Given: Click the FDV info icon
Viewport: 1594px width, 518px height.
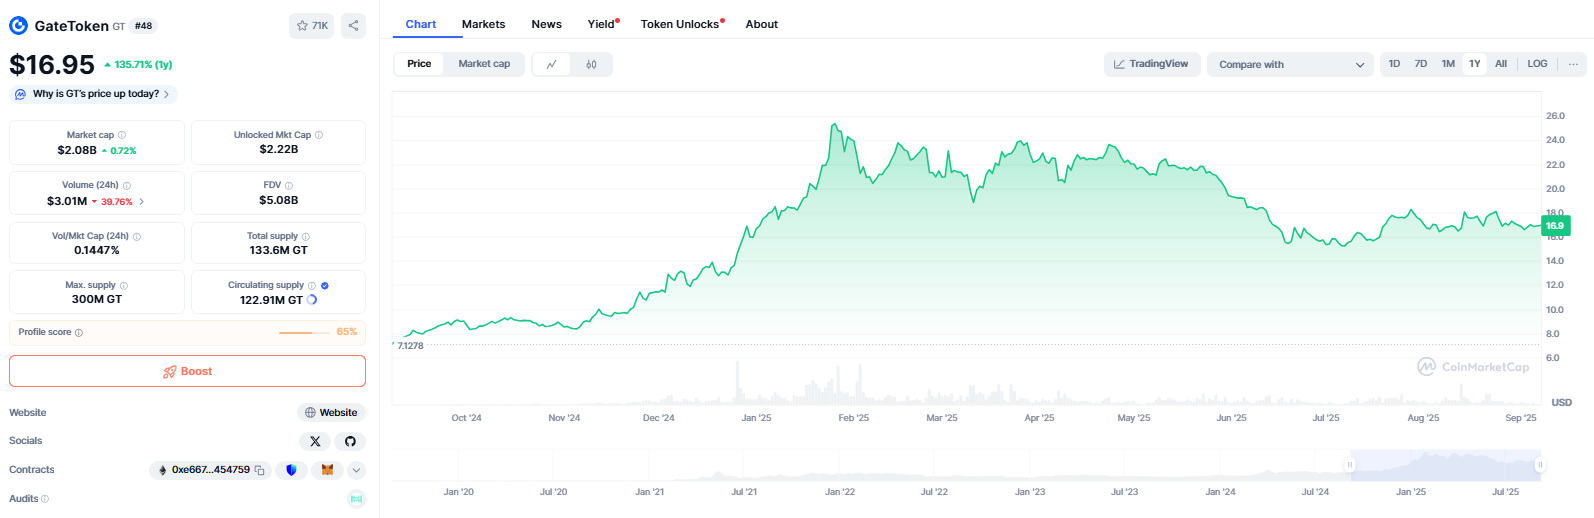Looking at the screenshot, I should click(x=289, y=186).
